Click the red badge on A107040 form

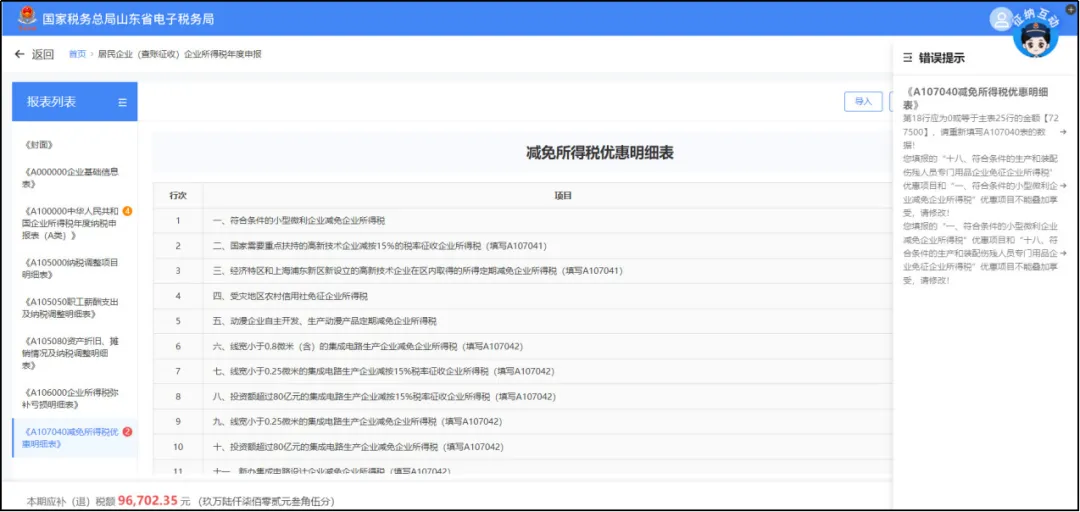point(127,432)
